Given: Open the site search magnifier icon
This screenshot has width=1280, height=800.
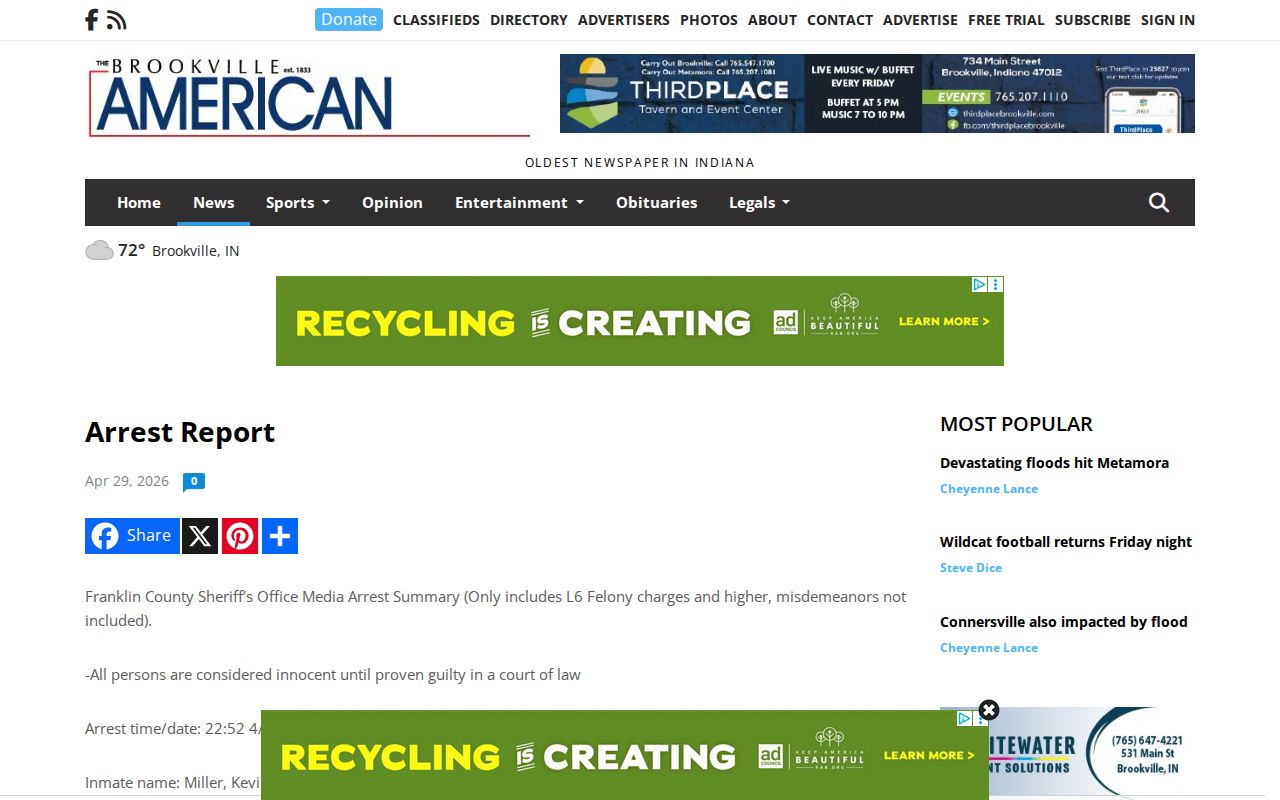Looking at the screenshot, I should pyautogui.click(x=1159, y=203).
